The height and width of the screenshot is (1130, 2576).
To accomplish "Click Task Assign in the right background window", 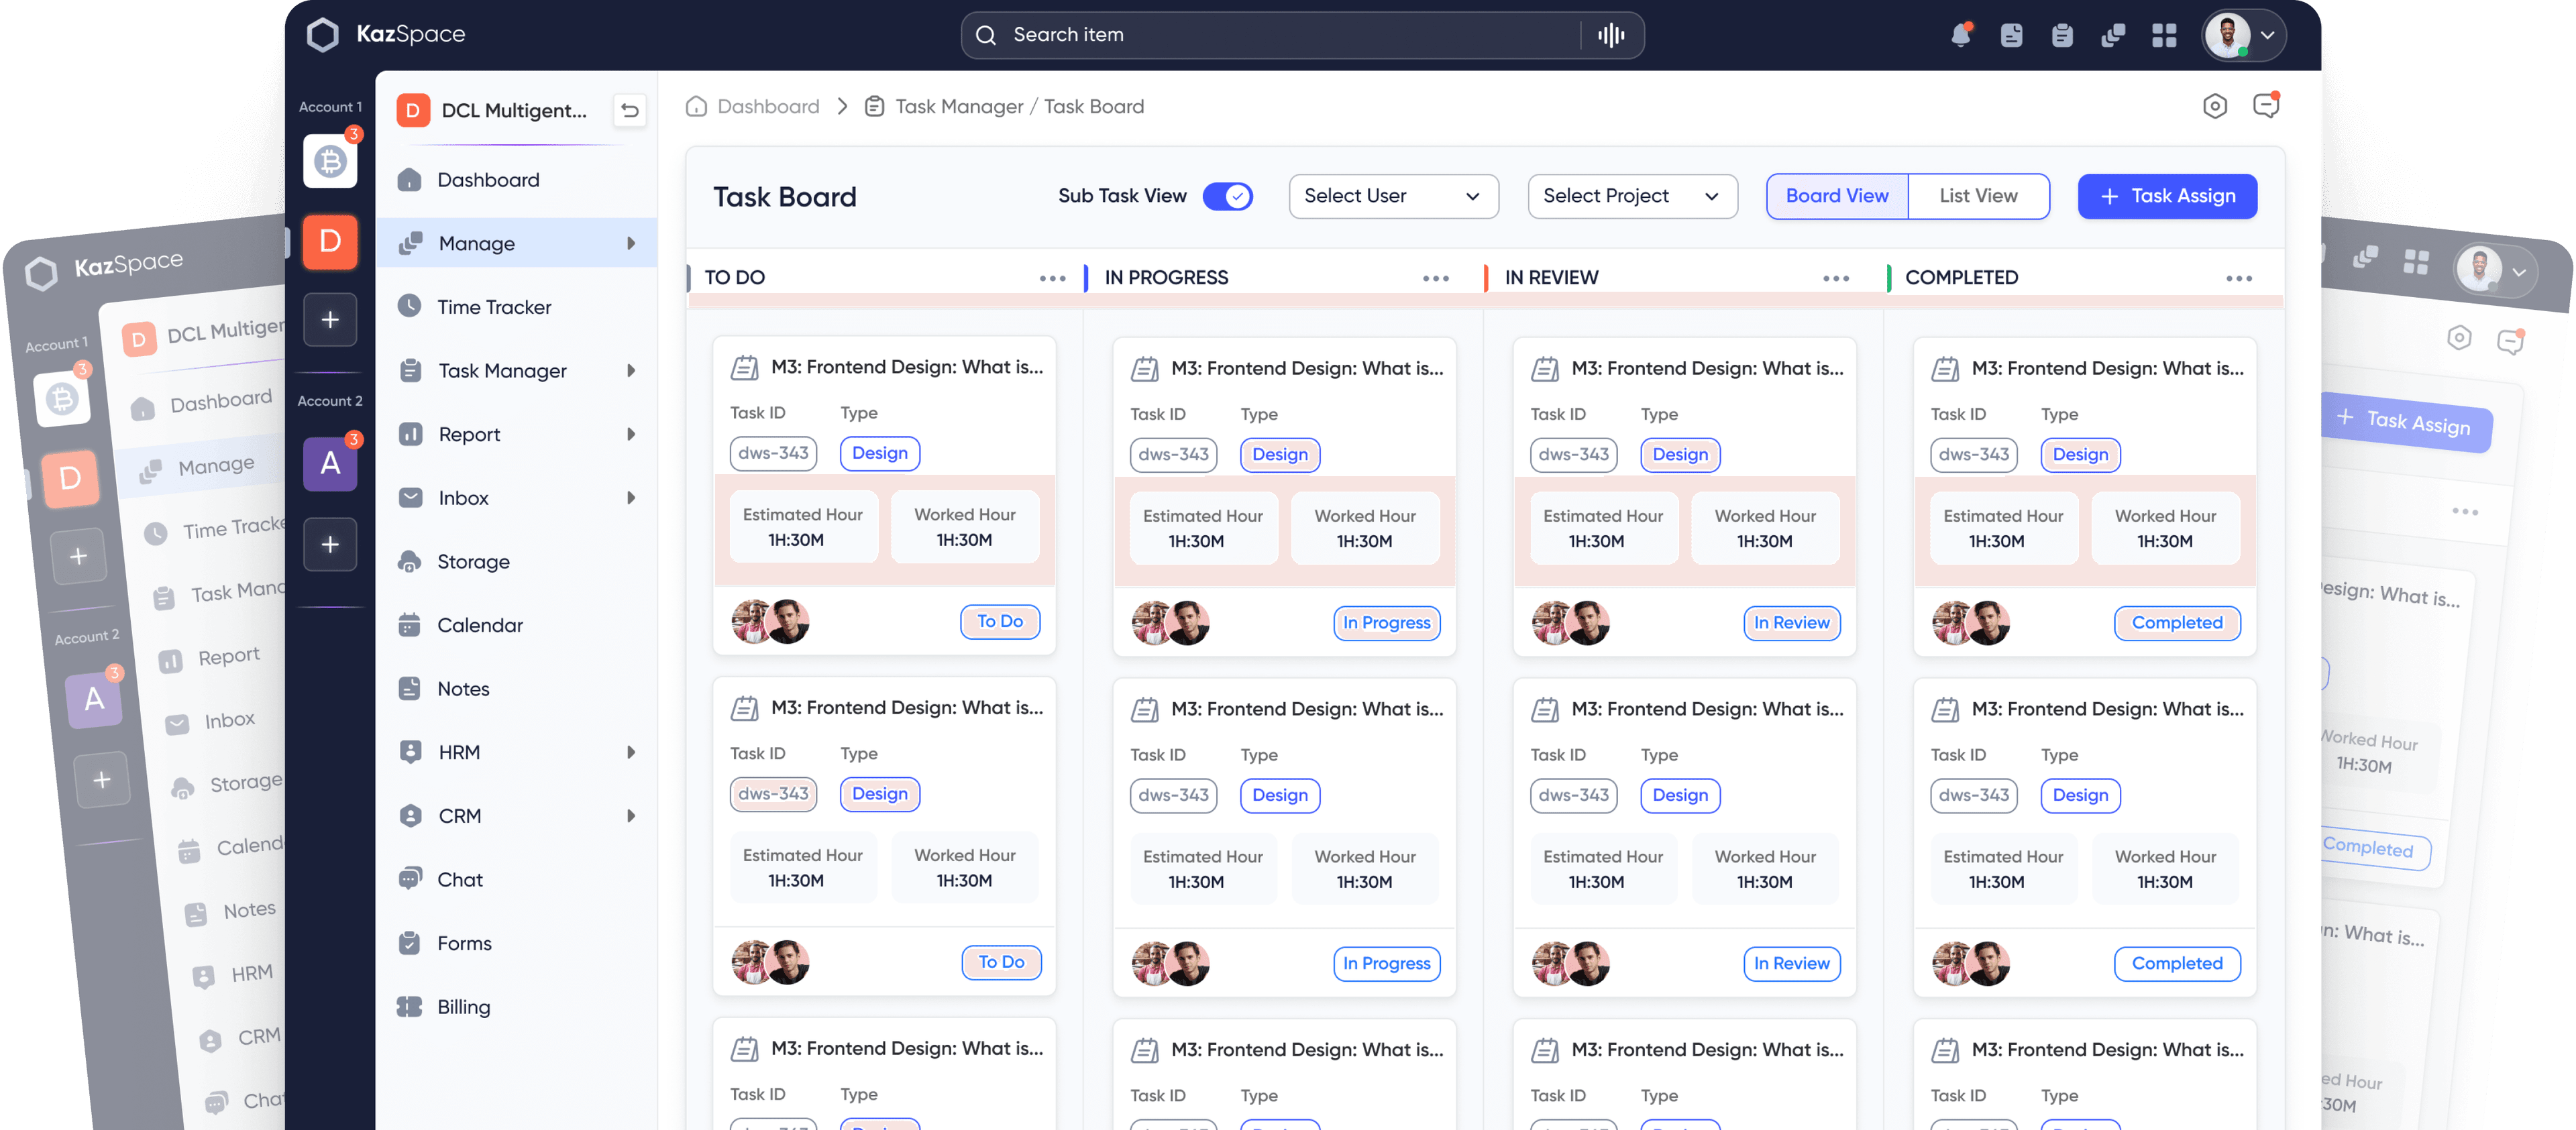I will pyautogui.click(x=2405, y=422).
